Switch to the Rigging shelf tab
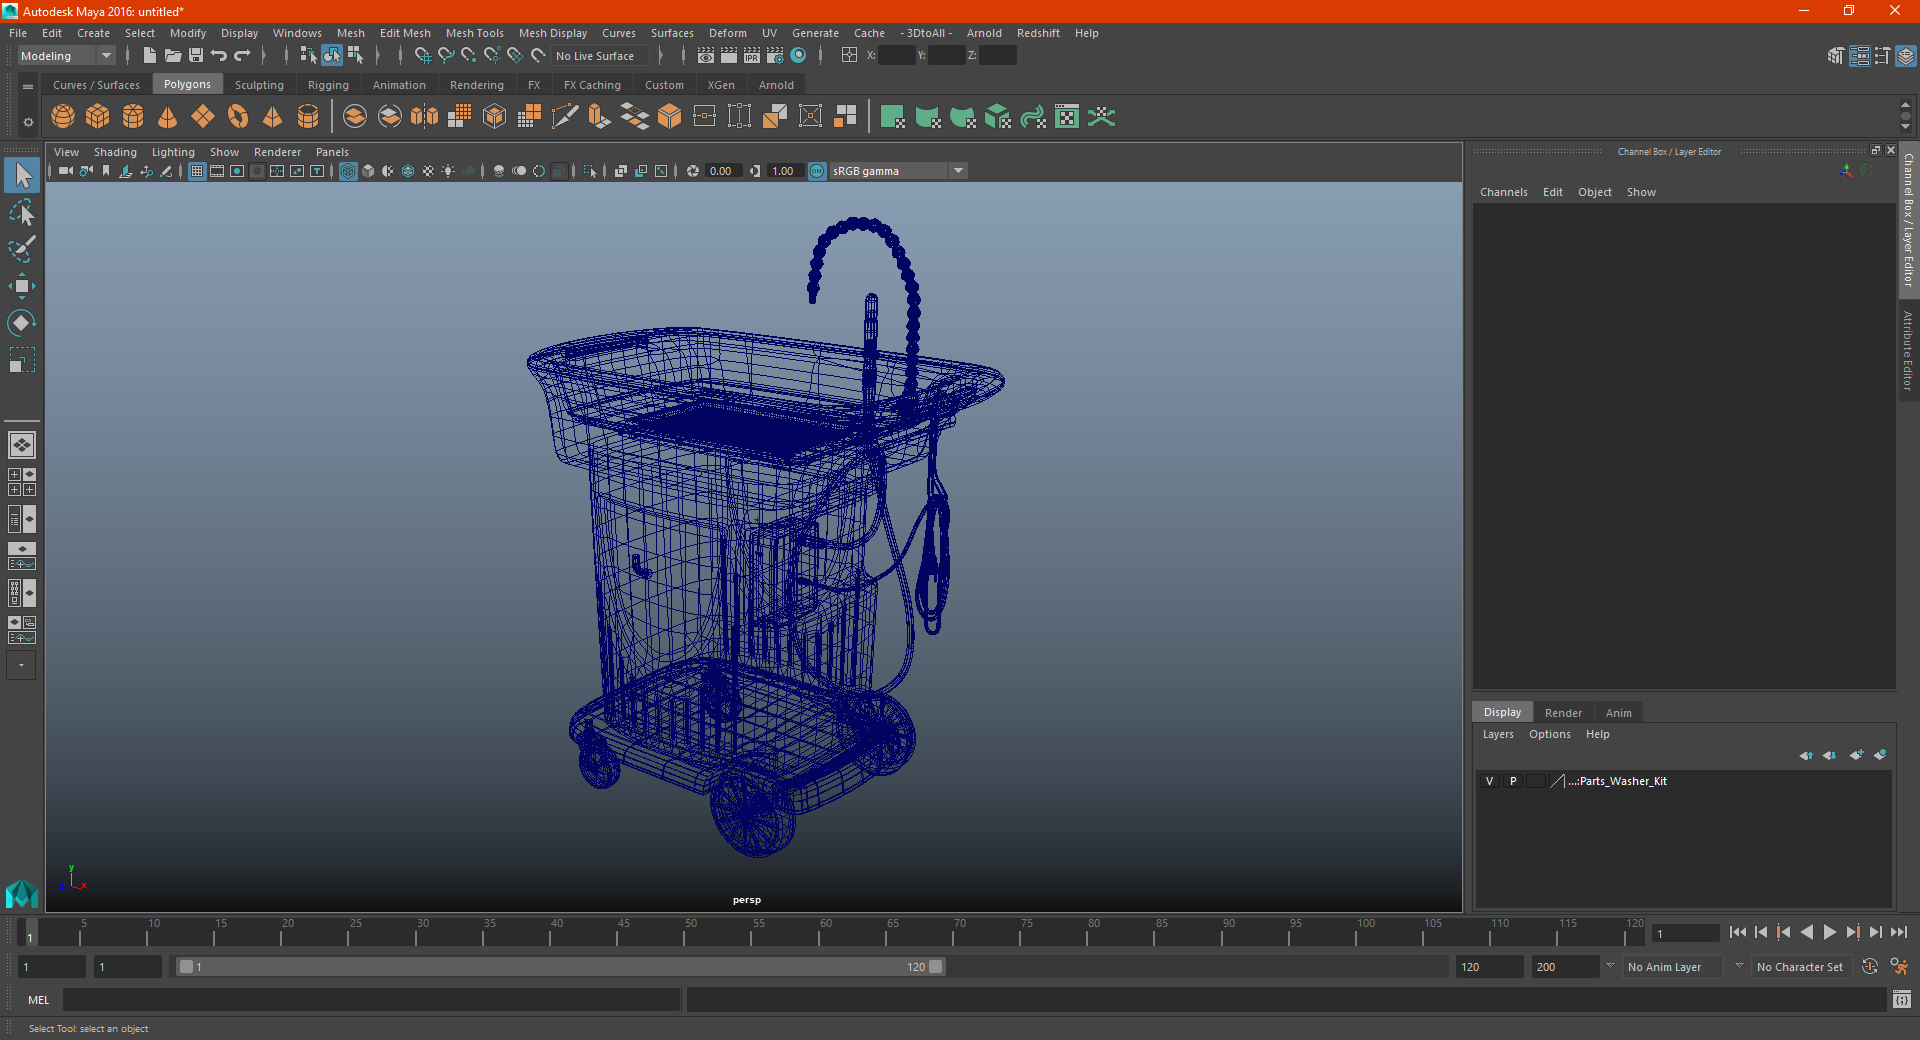This screenshot has height=1040, width=1920. point(328,85)
